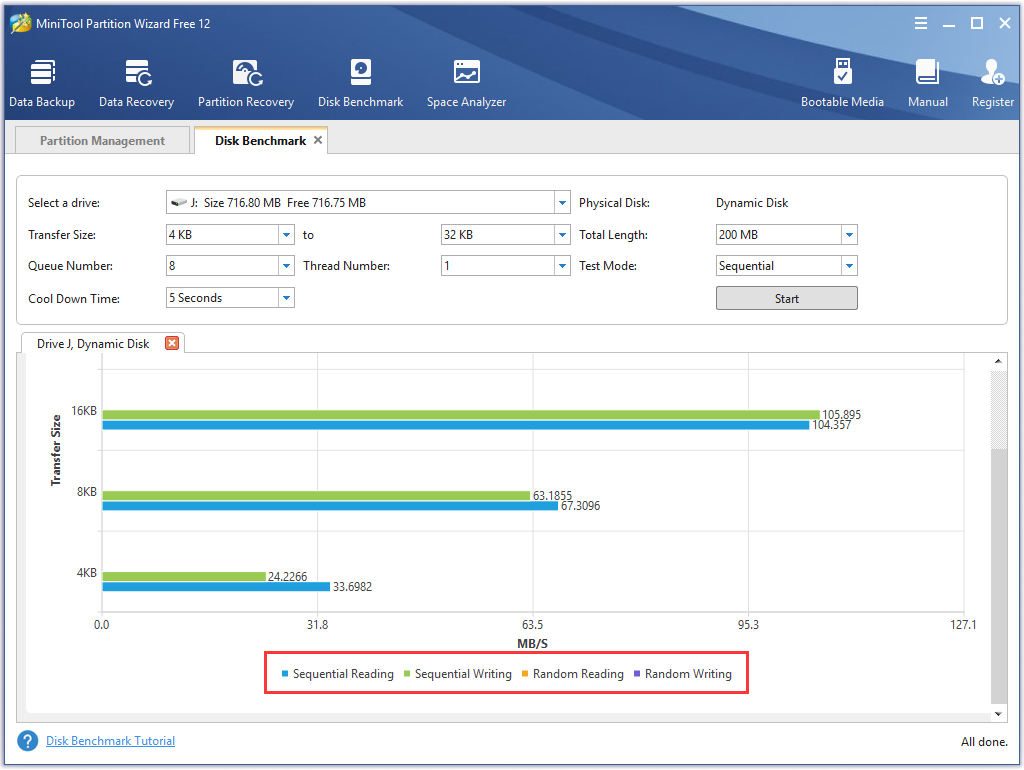Image resolution: width=1024 pixels, height=770 pixels.
Task: Close the Drive J benchmark results tab
Action: tap(171, 343)
